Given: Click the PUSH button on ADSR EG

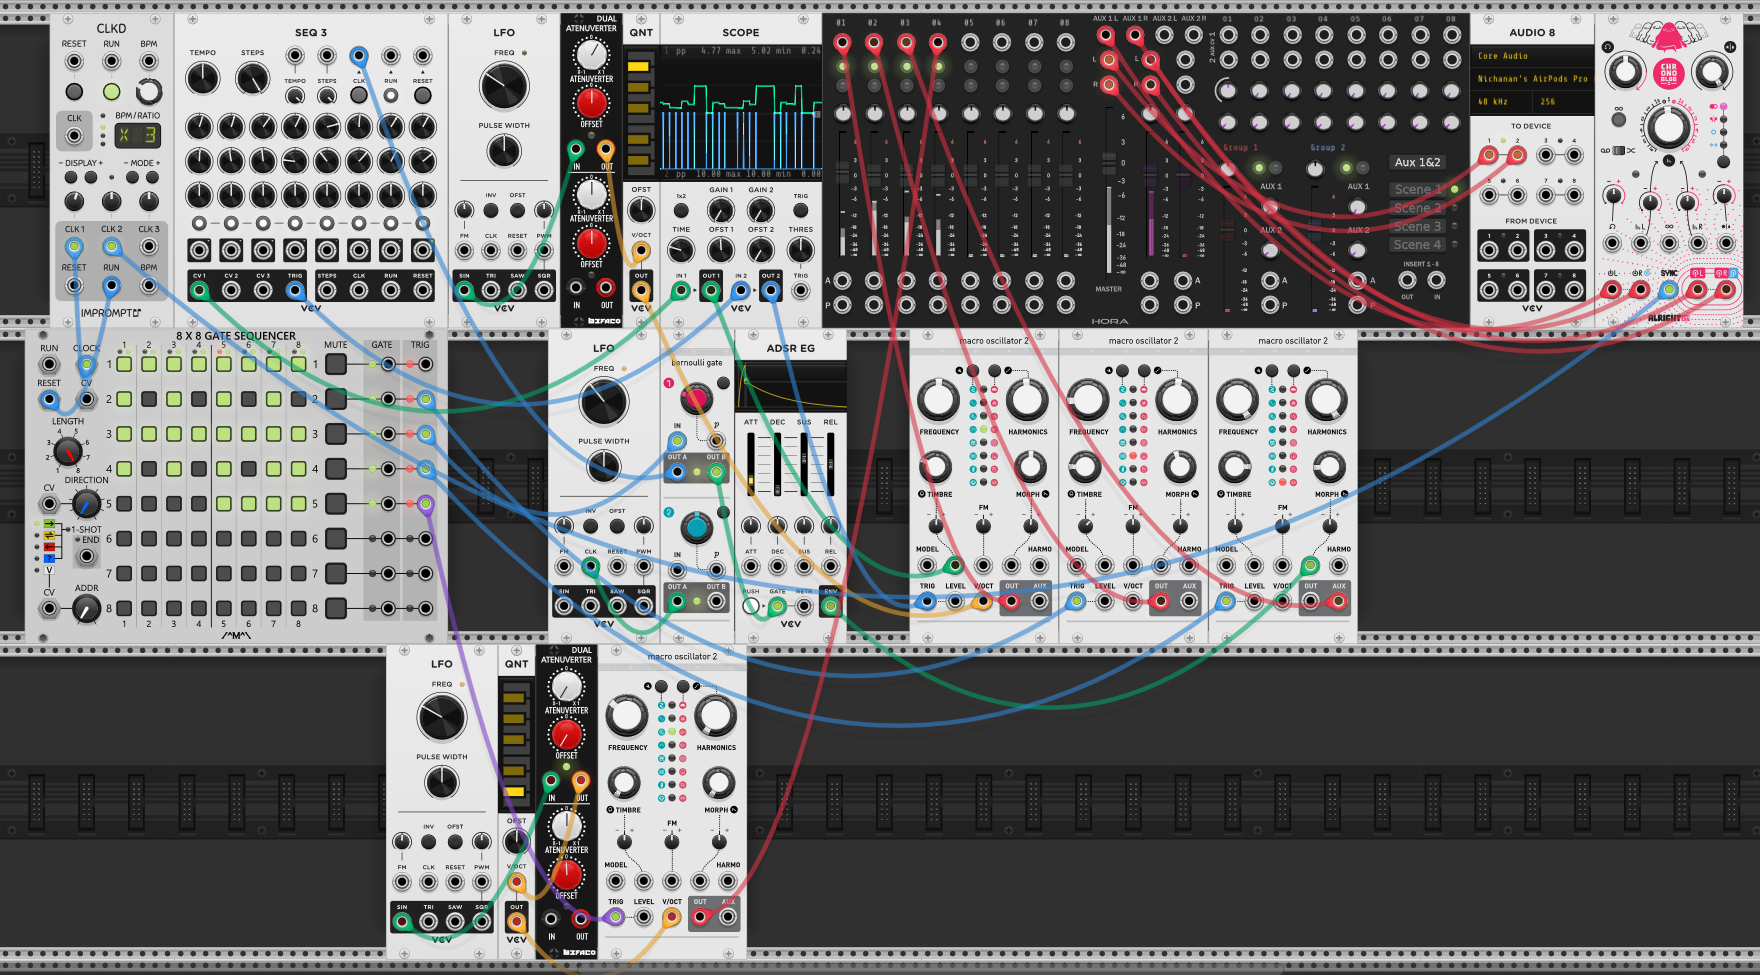Looking at the screenshot, I should click(x=751, y=605).
